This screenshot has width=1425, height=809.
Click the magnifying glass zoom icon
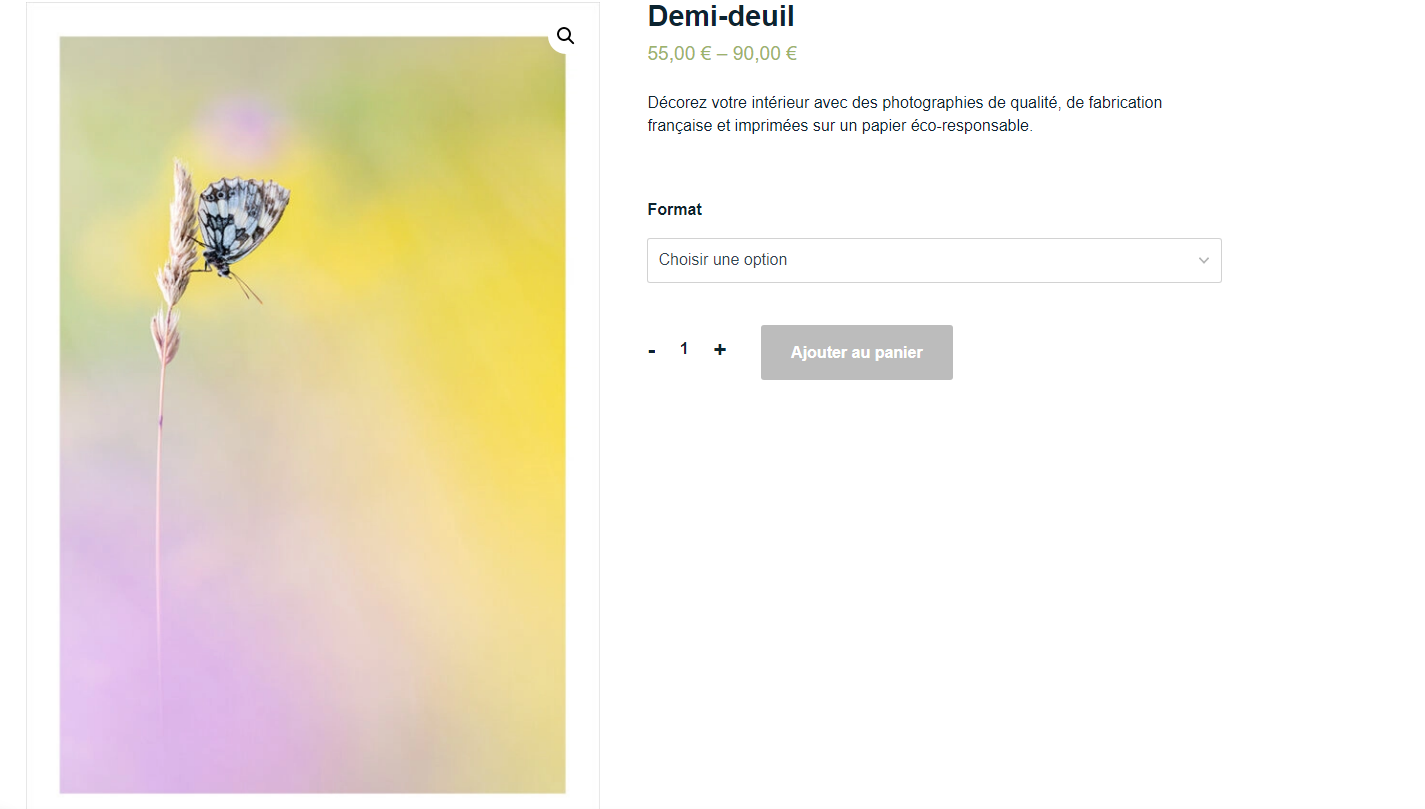565,37
